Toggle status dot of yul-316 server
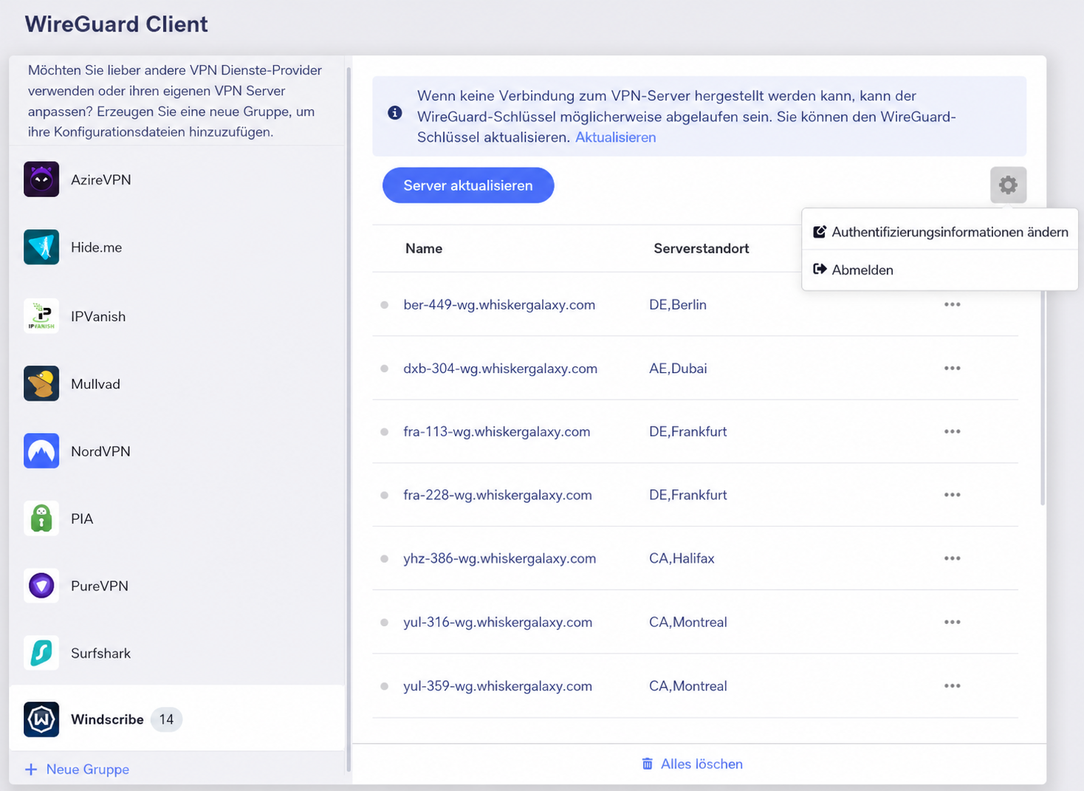The image size is (1084, 791). 384,622
